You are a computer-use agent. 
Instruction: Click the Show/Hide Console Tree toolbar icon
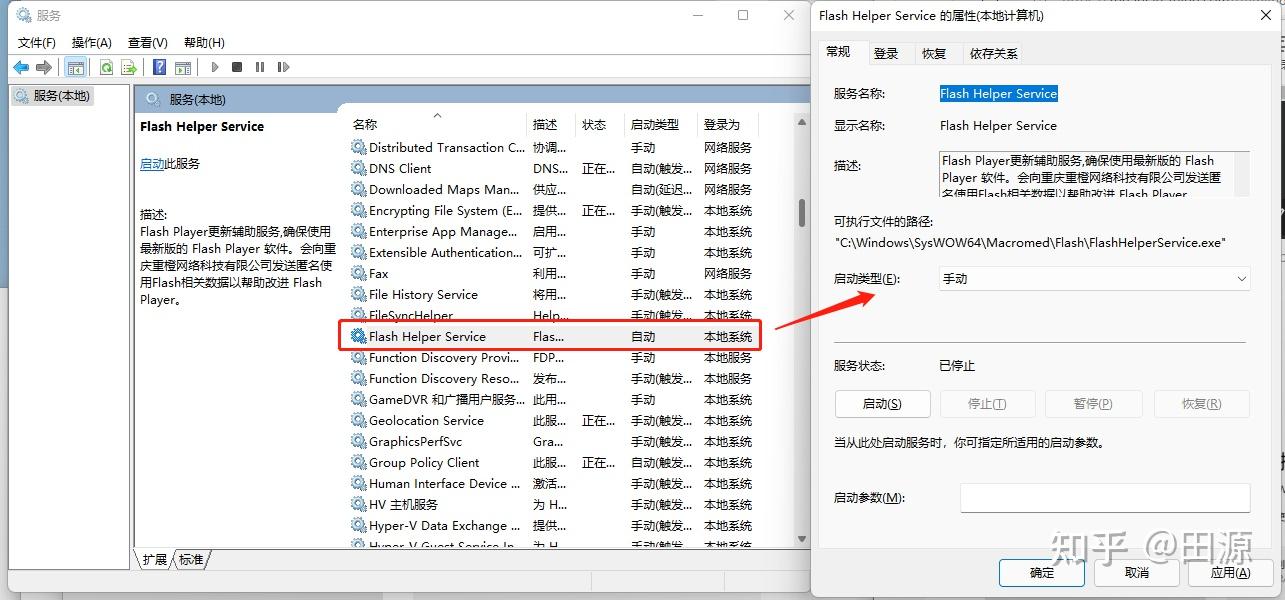pos(76,67)
